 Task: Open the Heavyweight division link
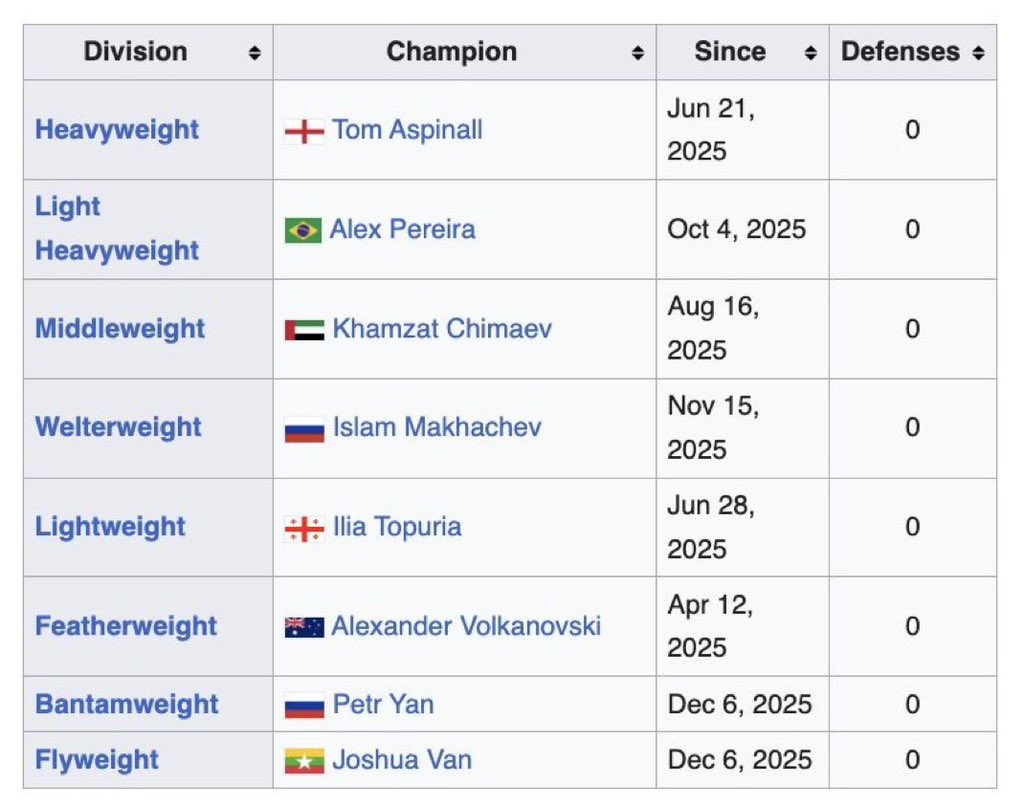(117, 130)
